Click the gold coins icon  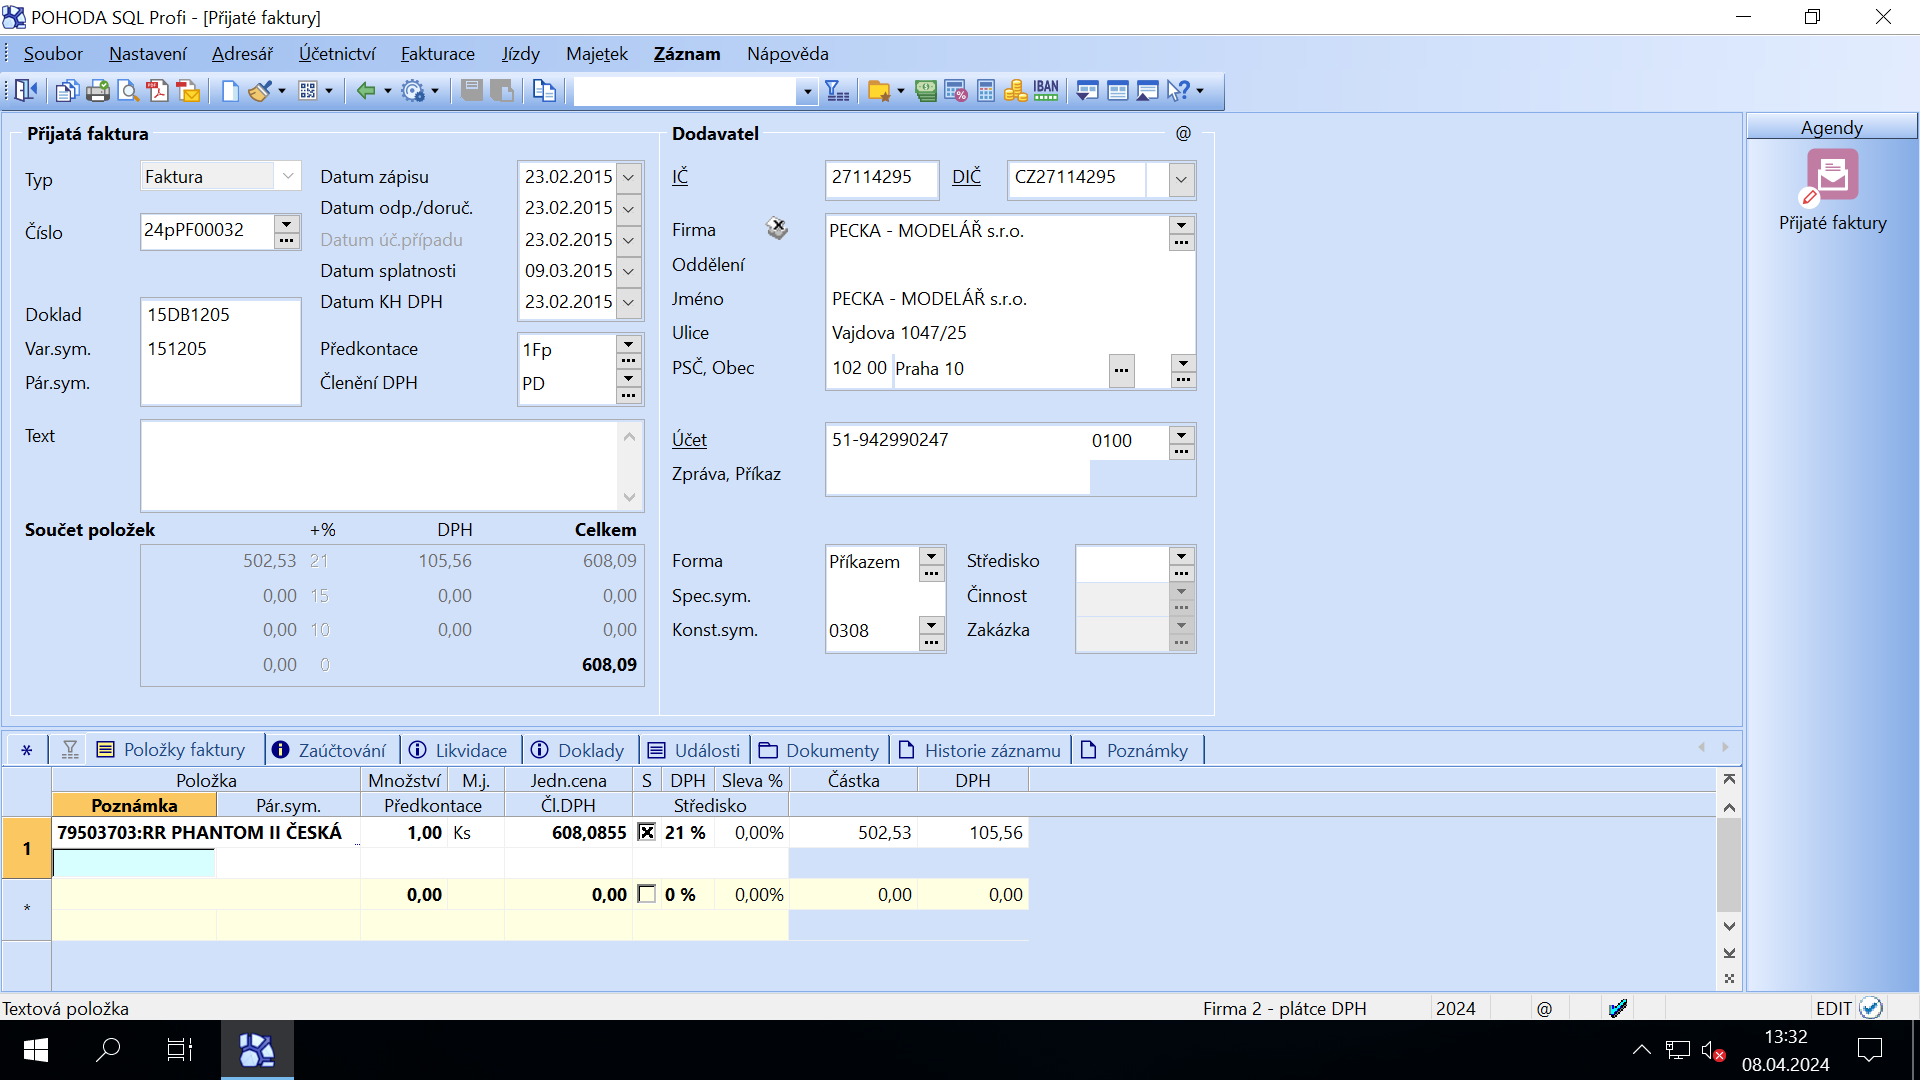(x=1015, y=91)
